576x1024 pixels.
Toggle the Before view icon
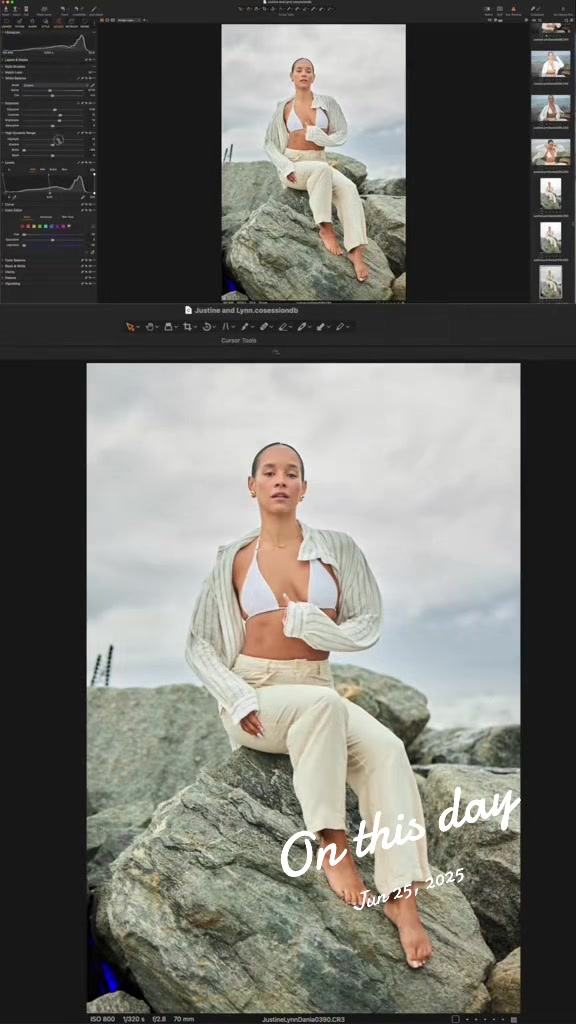pyautogui.click(x=488, y=9)
